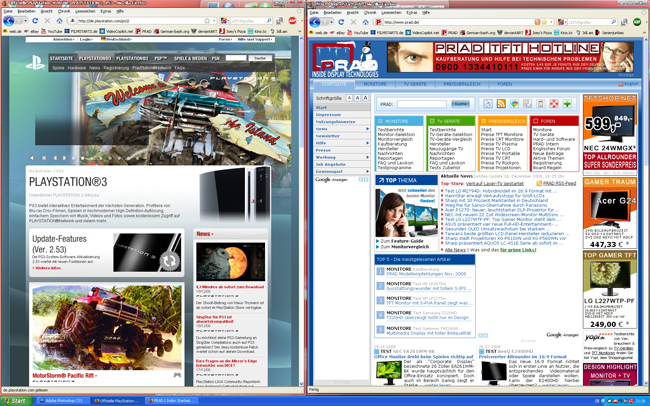650x406 pixels.
Task: Open search engine dropdown in PRAD window
Action: [x=564, y=22]
